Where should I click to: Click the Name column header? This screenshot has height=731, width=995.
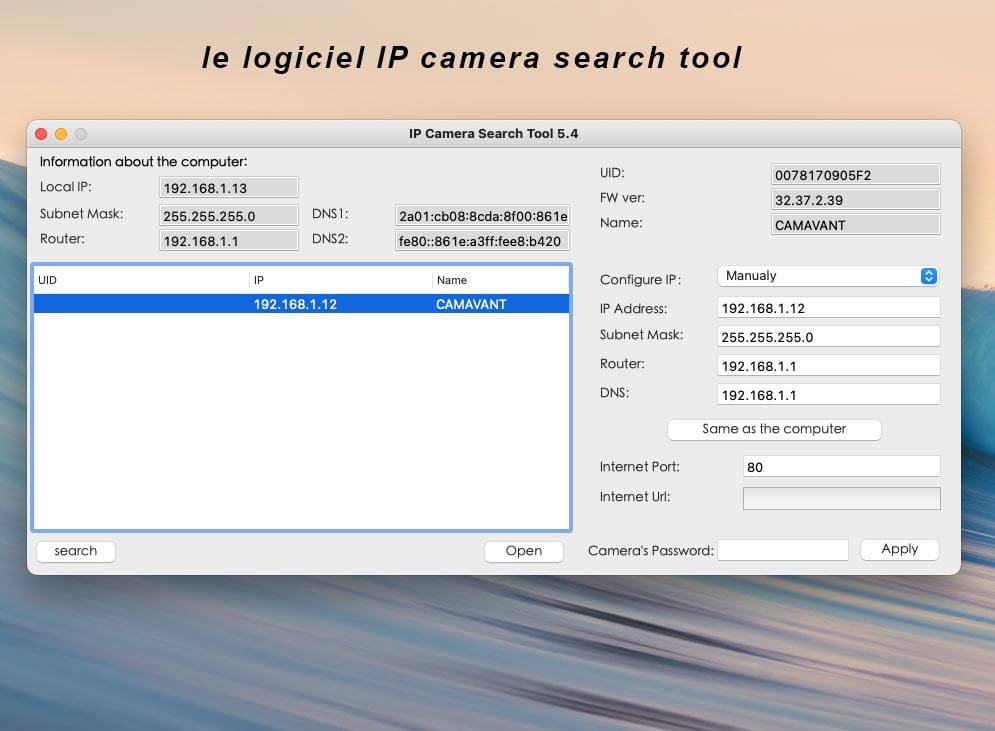click(x=500, y=280)
